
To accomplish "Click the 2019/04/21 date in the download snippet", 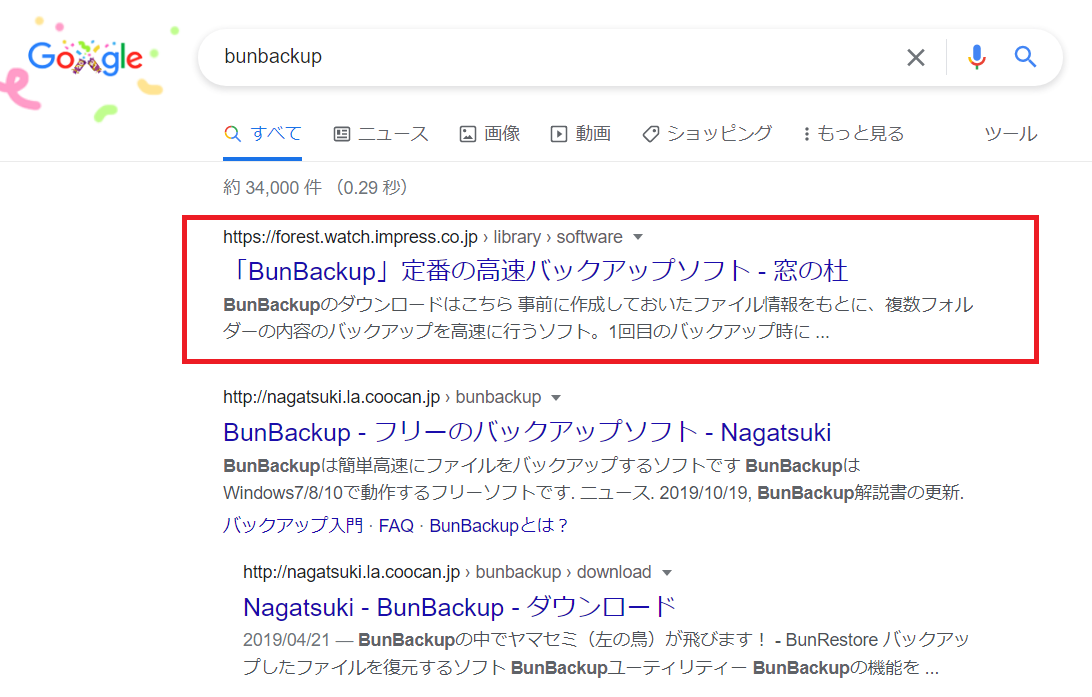I will click(286, 640).
